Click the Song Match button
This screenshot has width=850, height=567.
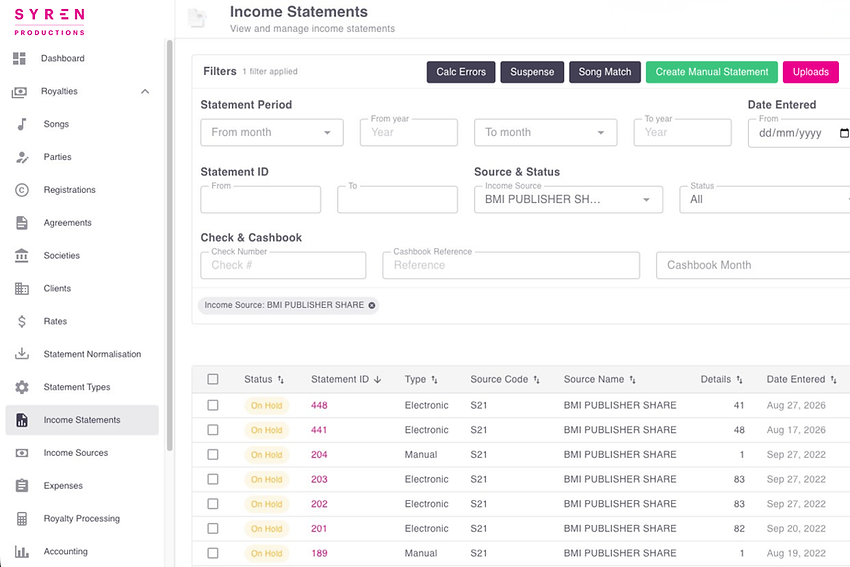[x=605, y=72]
